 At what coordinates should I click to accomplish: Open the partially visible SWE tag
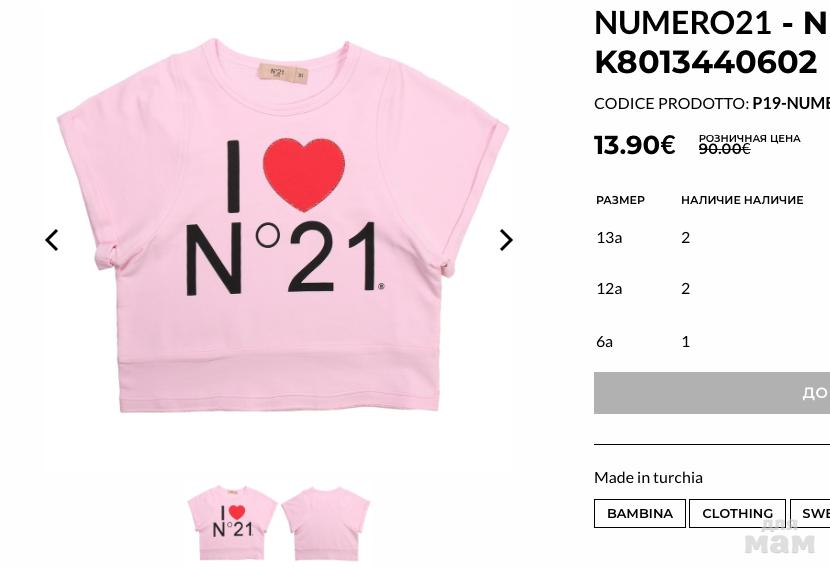coord(813,513)
